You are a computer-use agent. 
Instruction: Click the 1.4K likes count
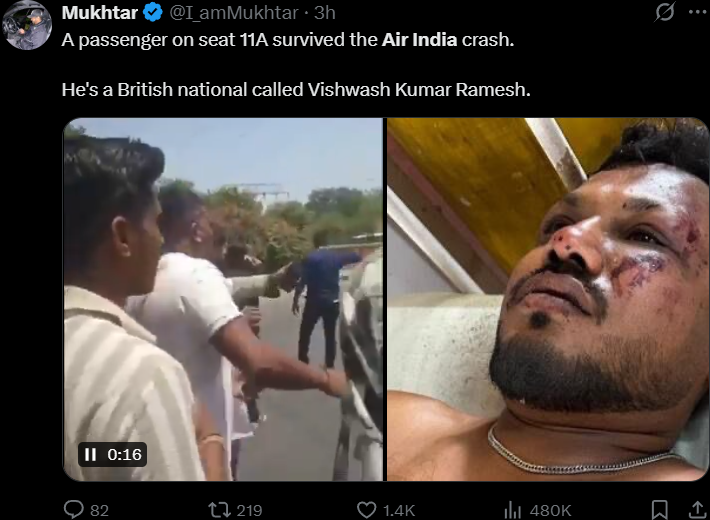(x=399, y=511)
